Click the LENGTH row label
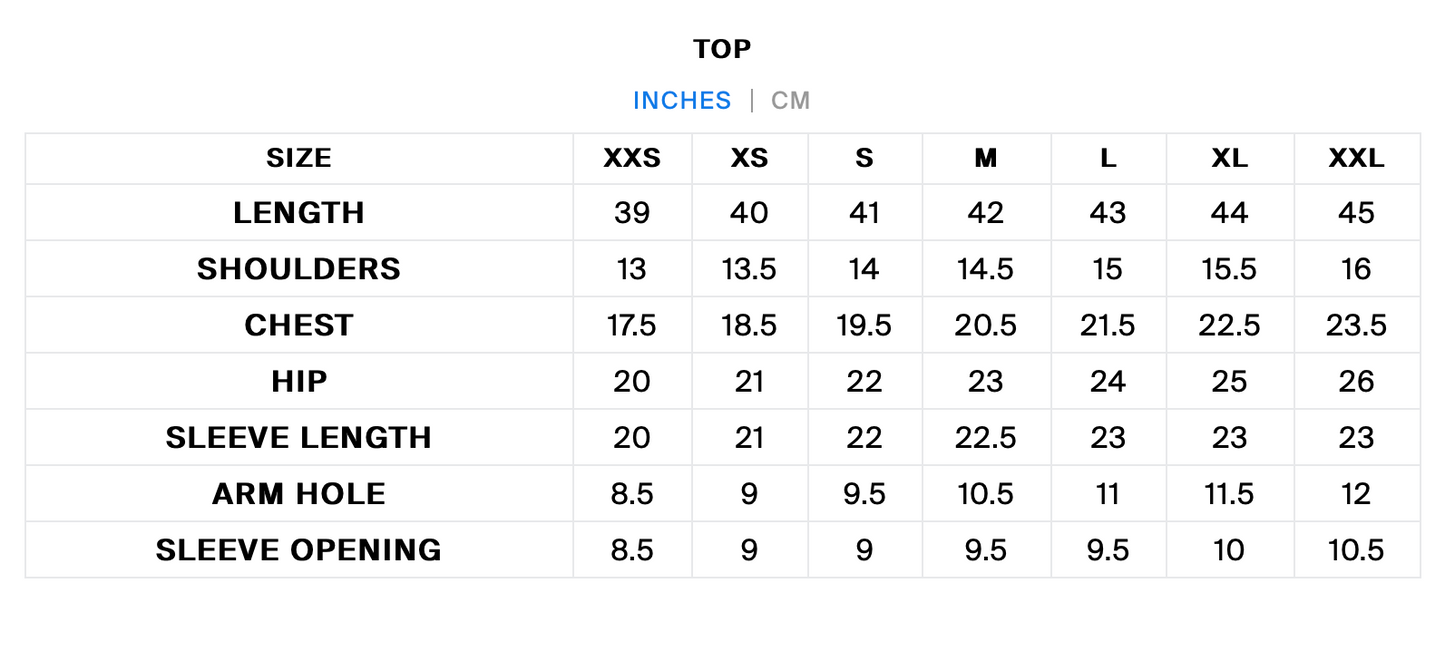This screenshot has width=1445, height=651. pos(299,213)
